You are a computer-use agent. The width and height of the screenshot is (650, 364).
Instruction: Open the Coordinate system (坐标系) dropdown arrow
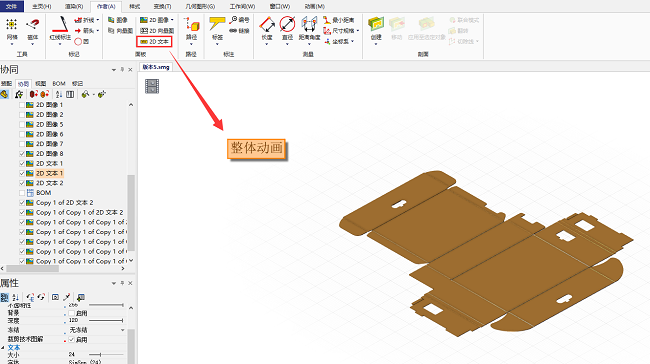tap(352, 41)
